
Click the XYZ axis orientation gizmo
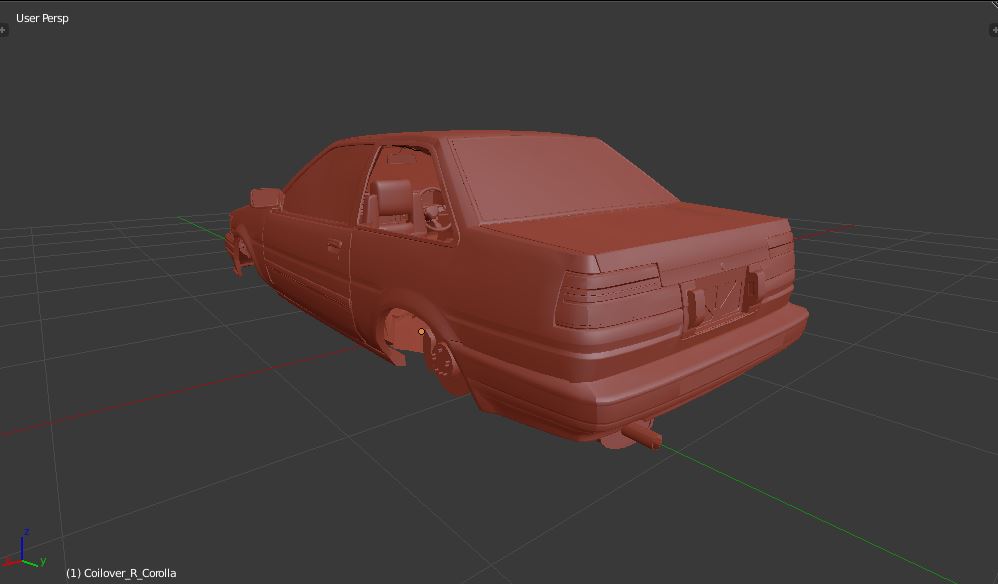pyautogui.click(x=24, y=550)
